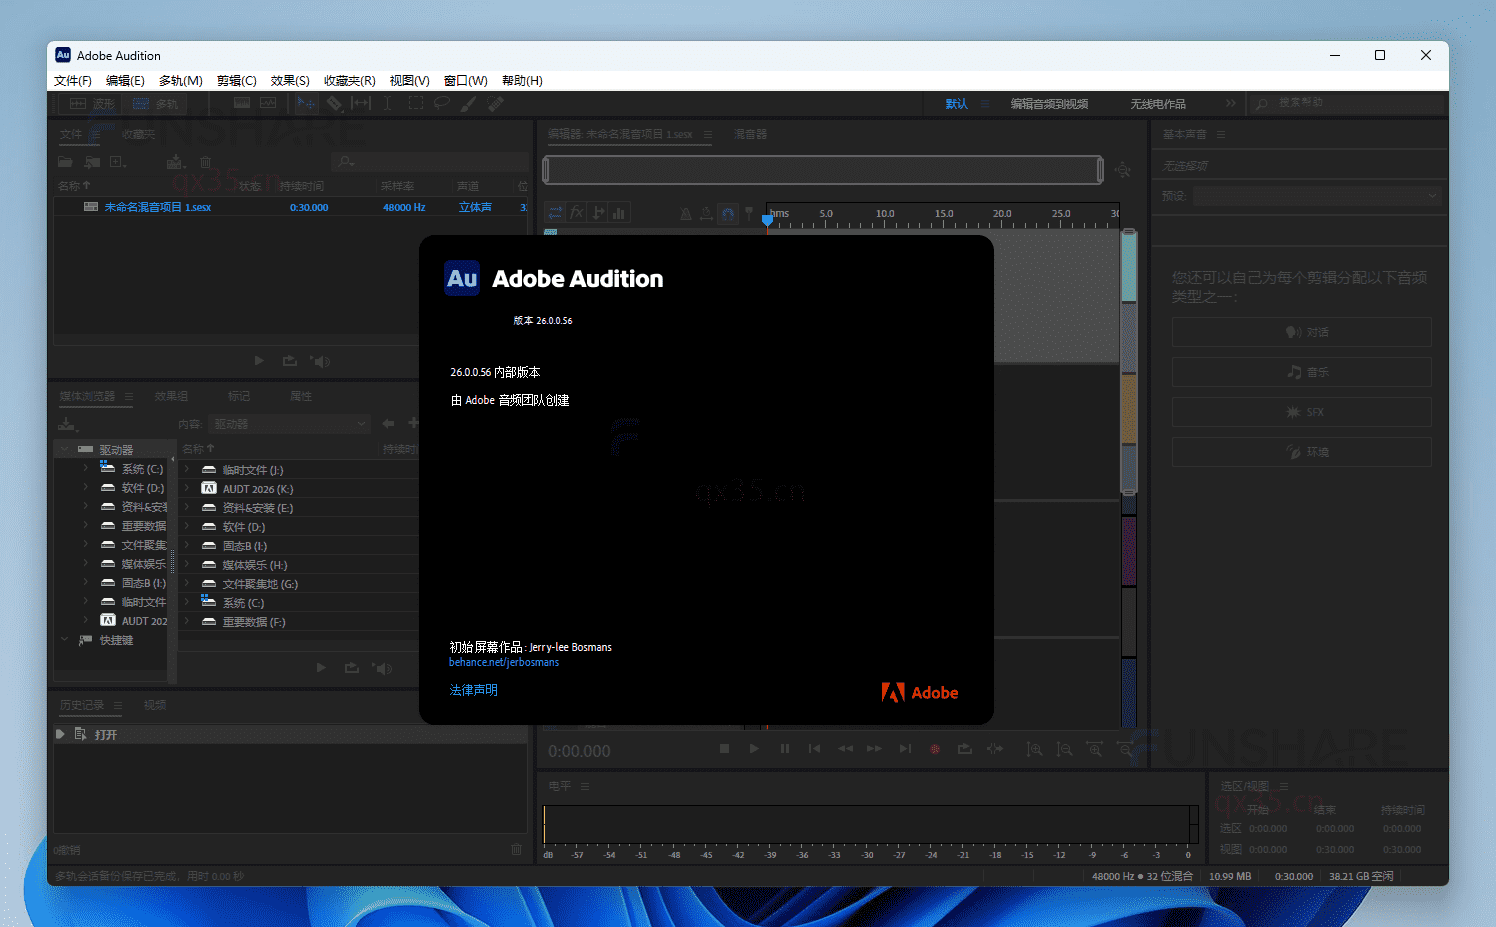1496x927 pixels.
Task: Toggle the metronome above the timeline
Action: (x=685, y=211)
